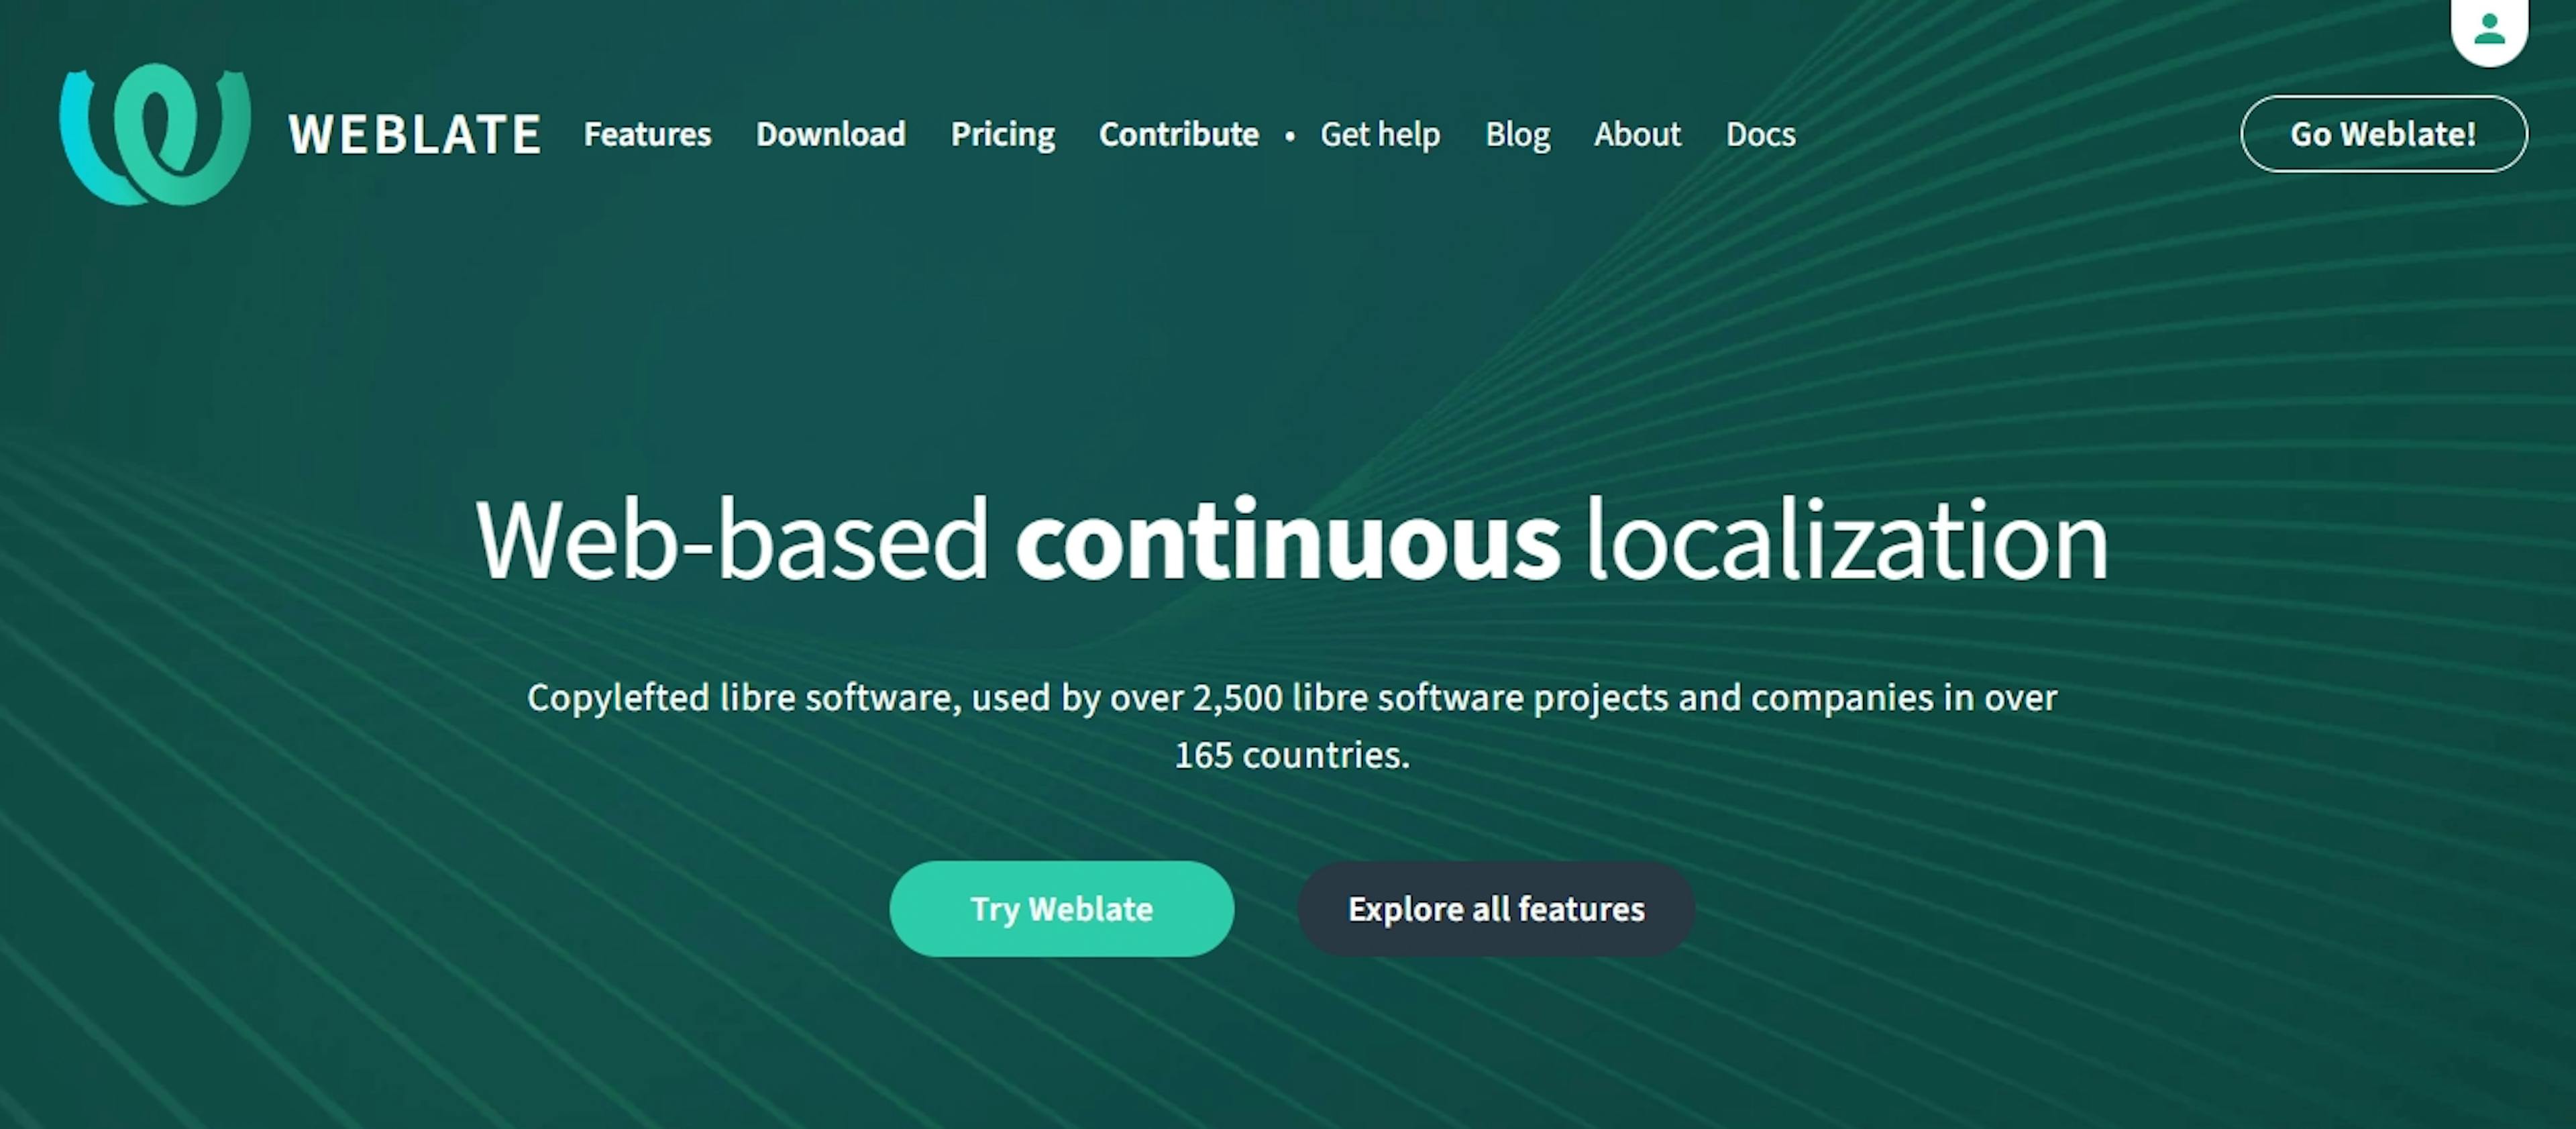The height and width of the screenshot is (1129, 2576).
Task: Open the About page link
Action: click(1636, 134)
